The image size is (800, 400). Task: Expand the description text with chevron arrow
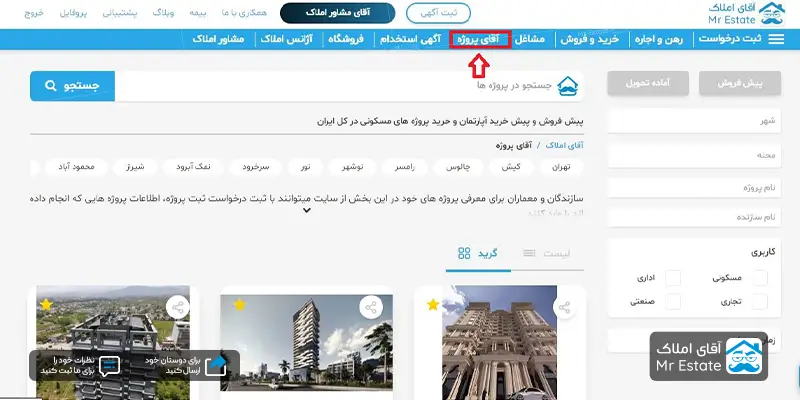click(x=309, y=209)
